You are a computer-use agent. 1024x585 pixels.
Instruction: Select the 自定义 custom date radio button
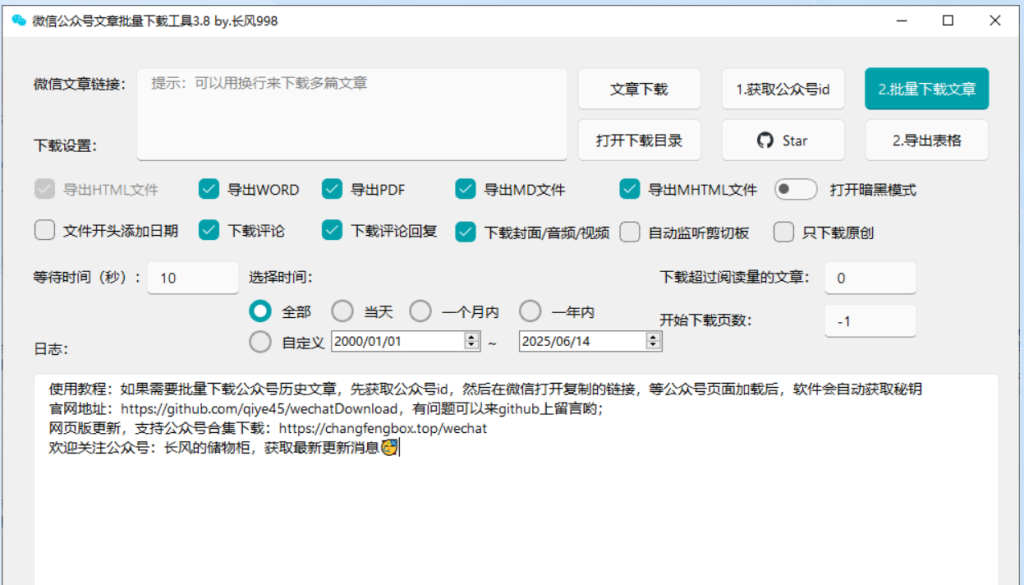pos(260,342)
